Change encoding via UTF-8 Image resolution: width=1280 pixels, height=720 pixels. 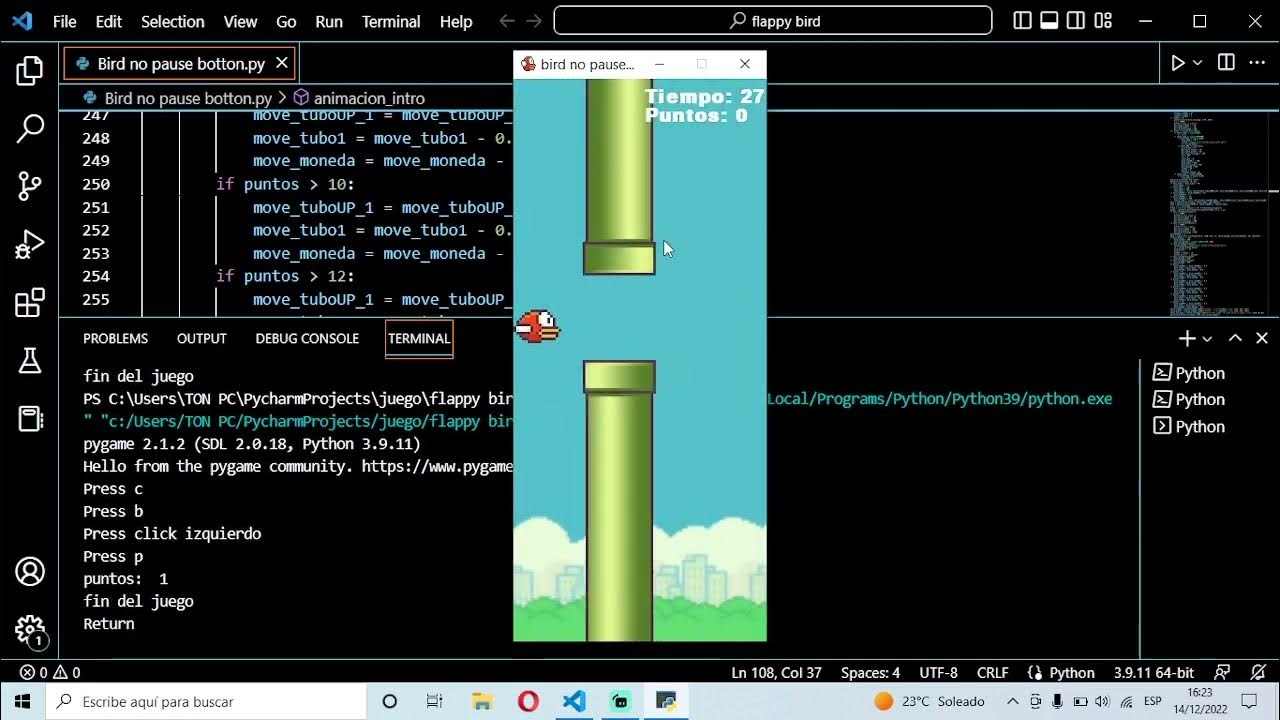click(938, 673)
